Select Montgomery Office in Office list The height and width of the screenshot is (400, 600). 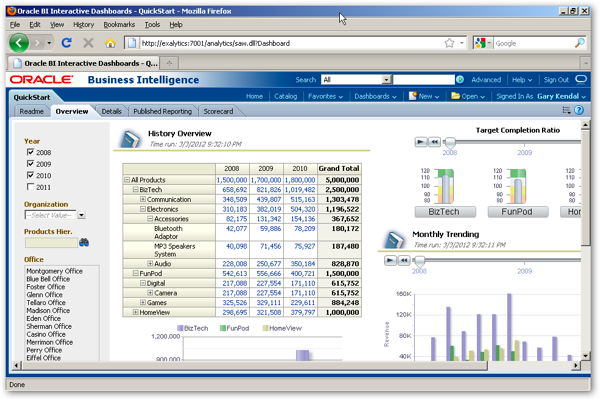pyautogui.click(x=54, y=271)
